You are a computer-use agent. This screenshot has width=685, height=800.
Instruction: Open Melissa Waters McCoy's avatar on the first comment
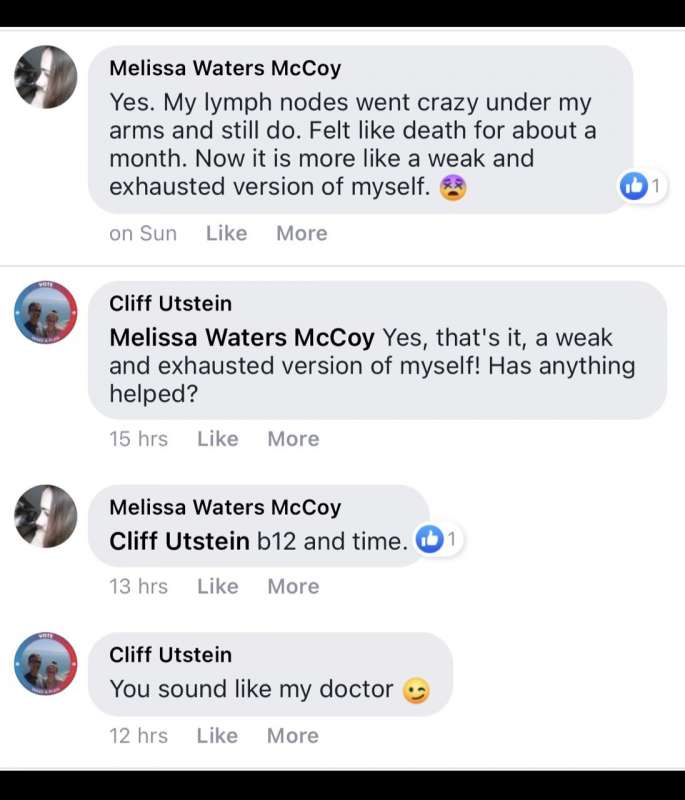pyautogui.click(x=46, y=77)
